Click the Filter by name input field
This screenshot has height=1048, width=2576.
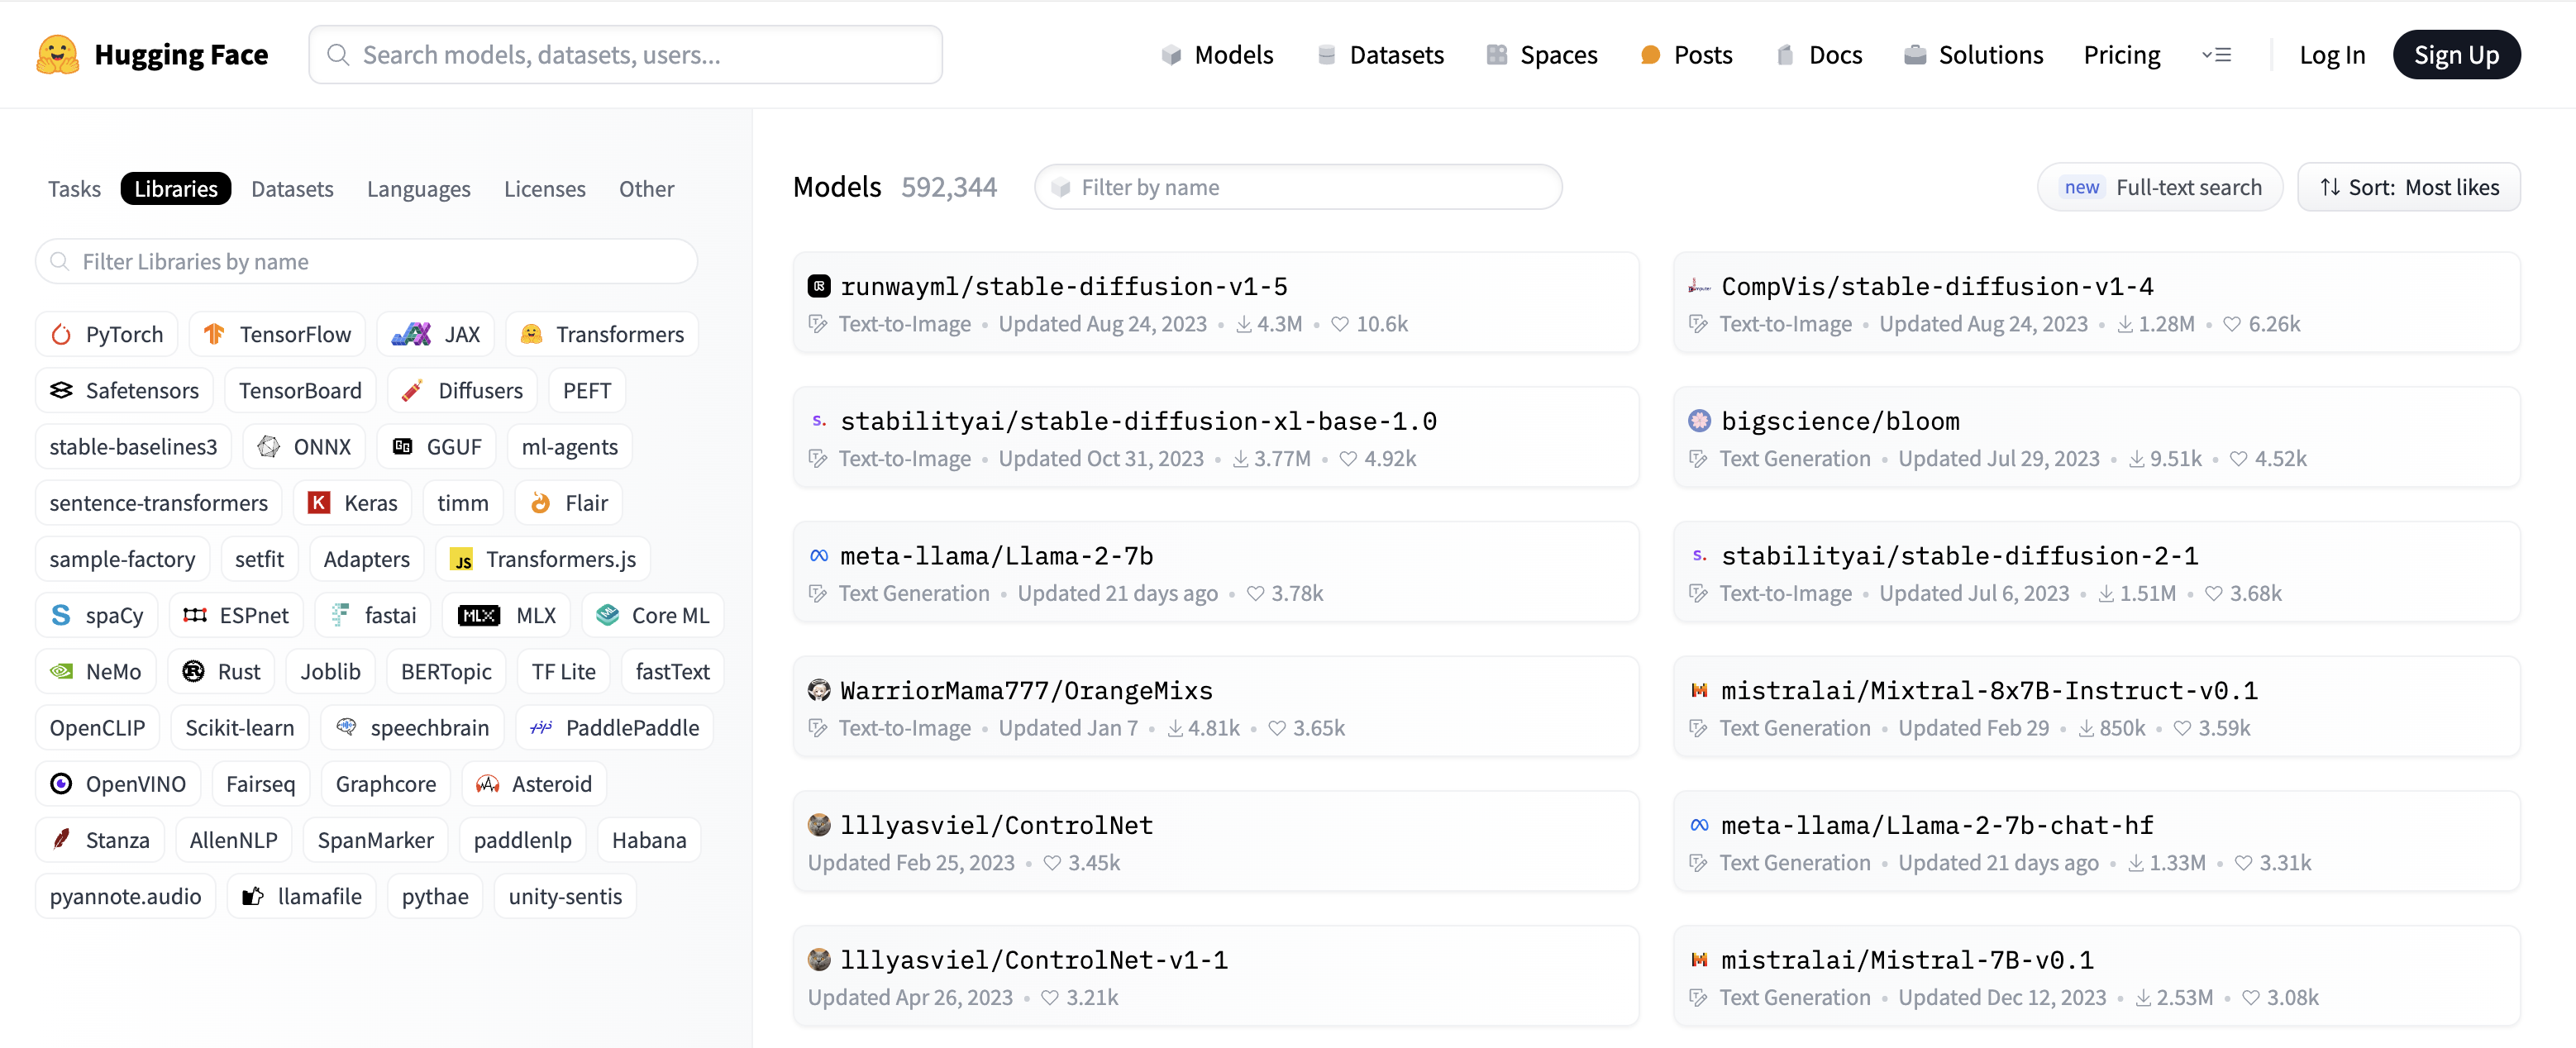[x=1298, y=186]
